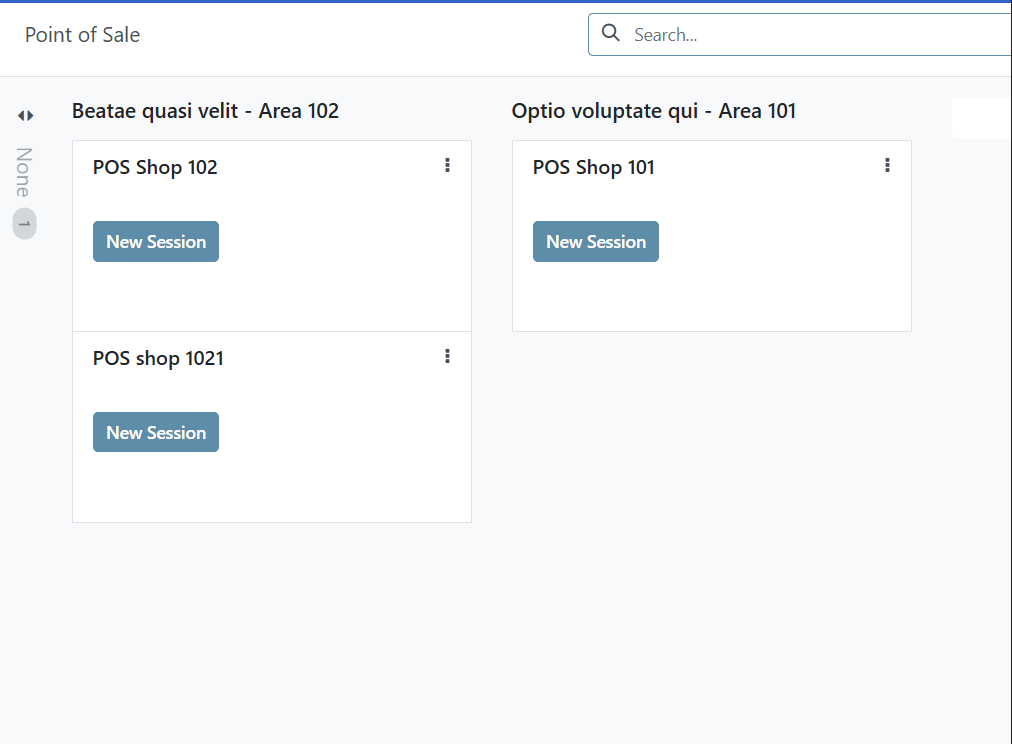The height and width of the screenshot is (744, 1012).
Task: Click the count badge showing 1 in the sidebar
Action: (x=23, y=223)
